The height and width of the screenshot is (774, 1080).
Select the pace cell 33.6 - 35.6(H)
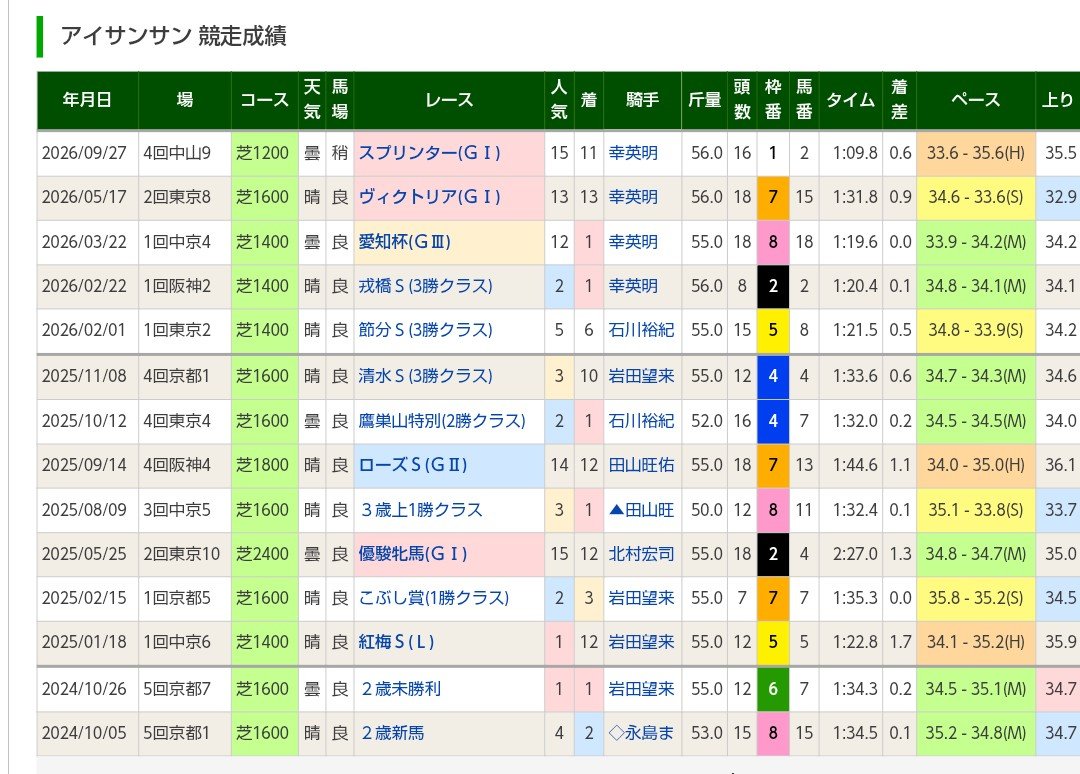975,153
